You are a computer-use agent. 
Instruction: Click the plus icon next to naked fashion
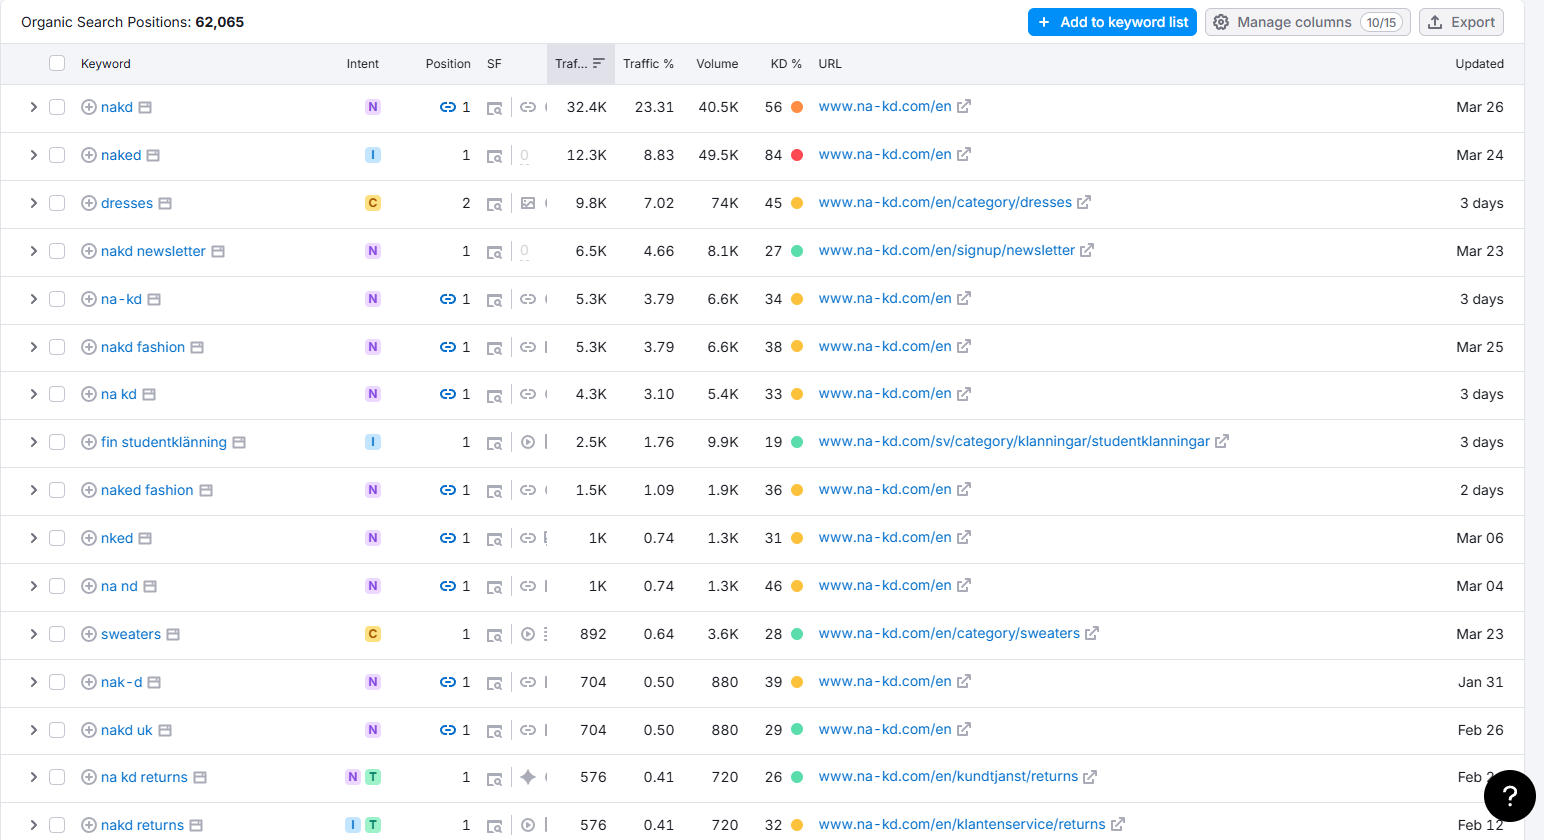tap(89, 490)
